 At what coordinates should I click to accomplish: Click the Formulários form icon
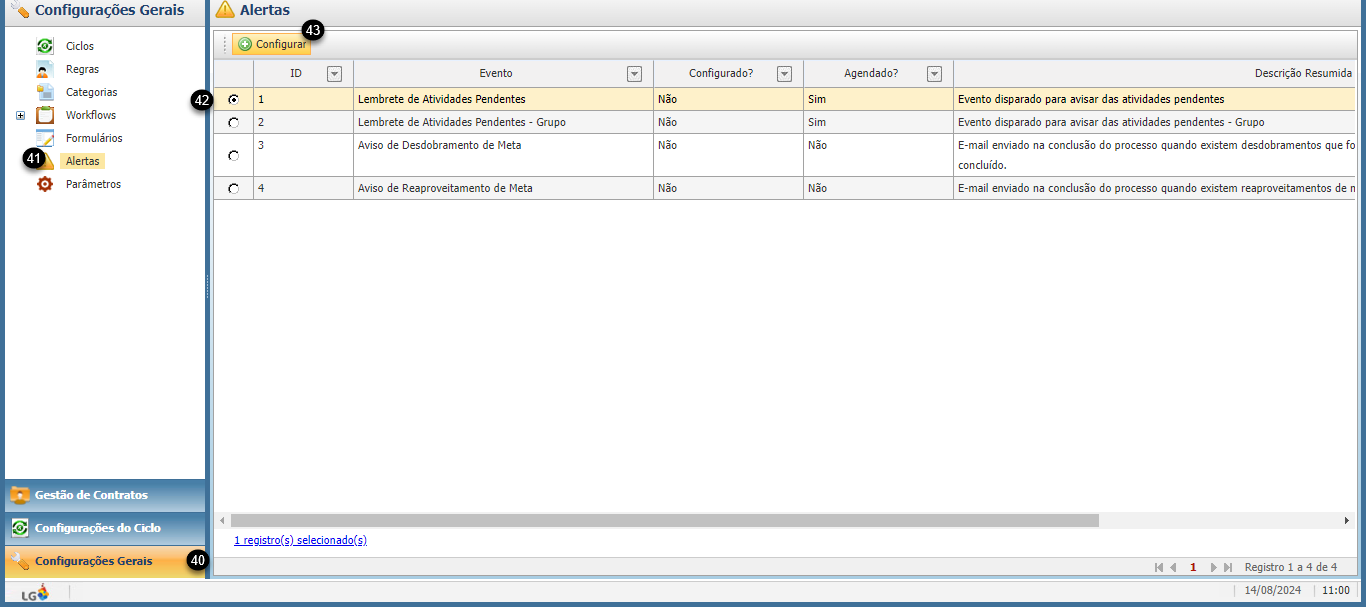[x=45, y=138]
